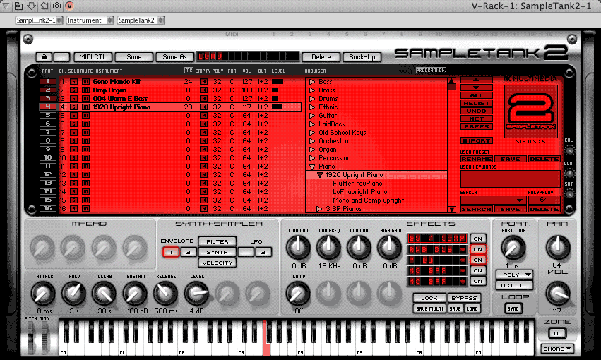Open PREFS settings
This screenshot has width=601, height=360.
point(476,127)
